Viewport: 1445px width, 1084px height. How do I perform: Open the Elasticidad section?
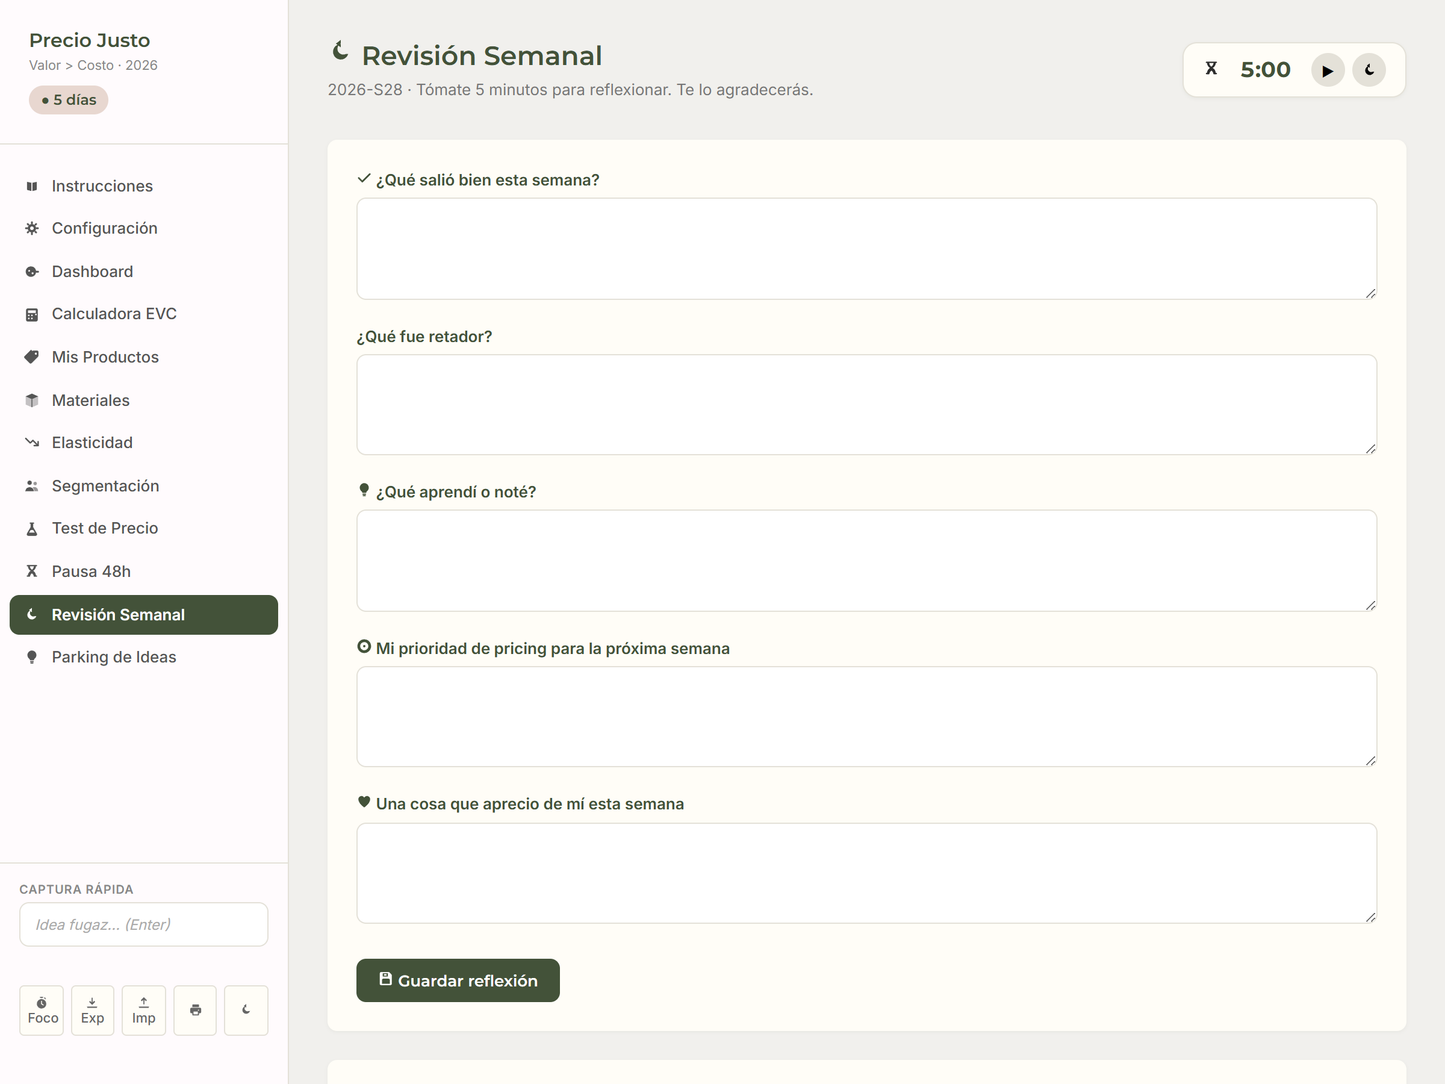click(x=144, y=442)
